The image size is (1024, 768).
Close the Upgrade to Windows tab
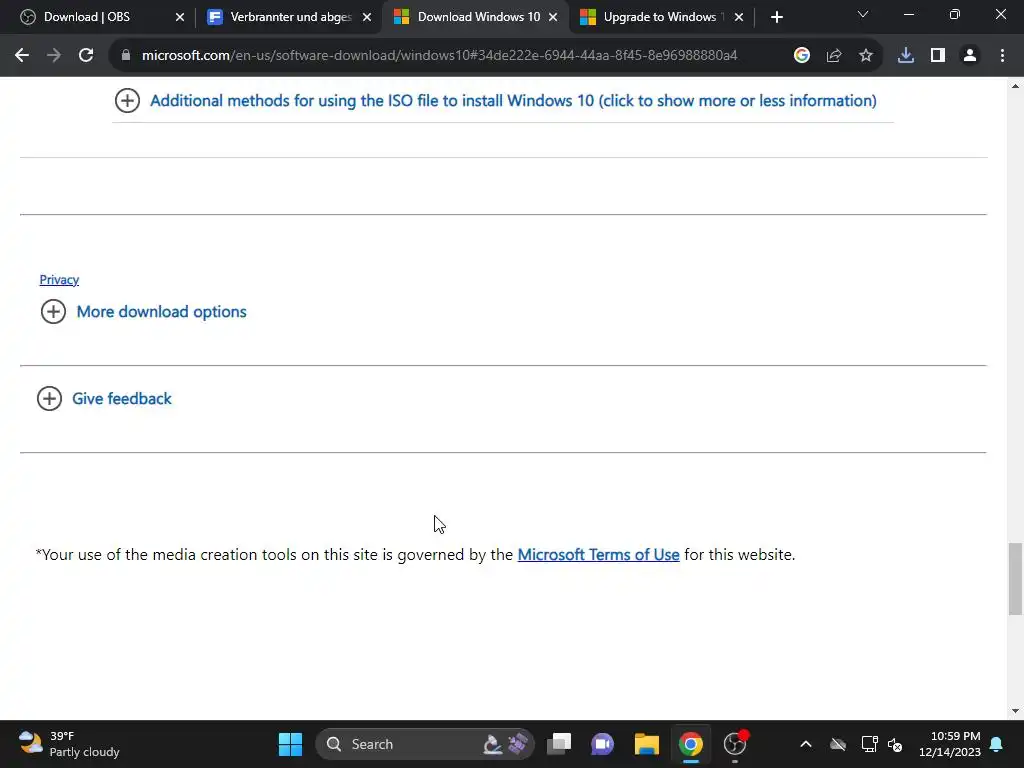click(x=739, y=17)
